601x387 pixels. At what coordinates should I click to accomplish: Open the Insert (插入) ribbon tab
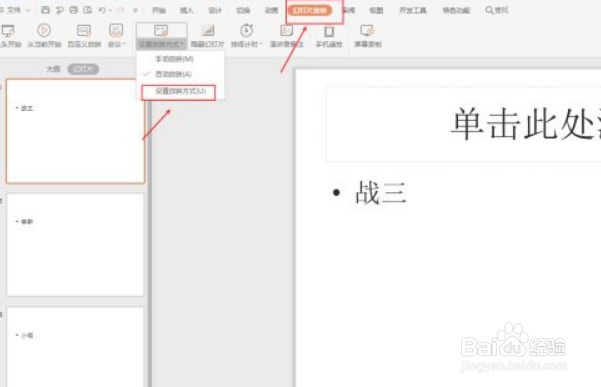187,10
